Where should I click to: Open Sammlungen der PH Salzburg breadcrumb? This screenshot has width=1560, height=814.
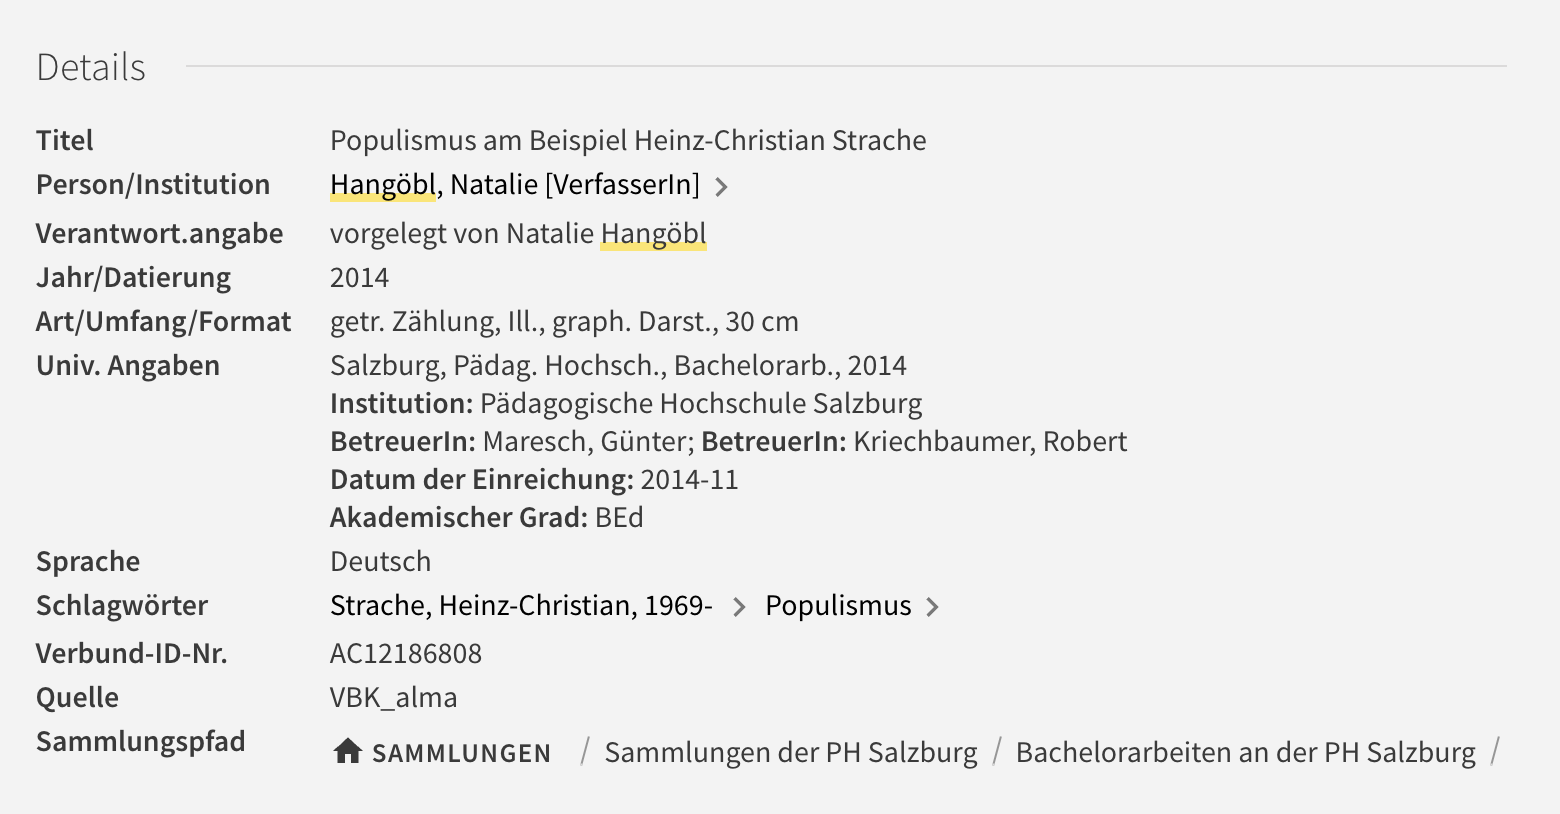point(791,752)
